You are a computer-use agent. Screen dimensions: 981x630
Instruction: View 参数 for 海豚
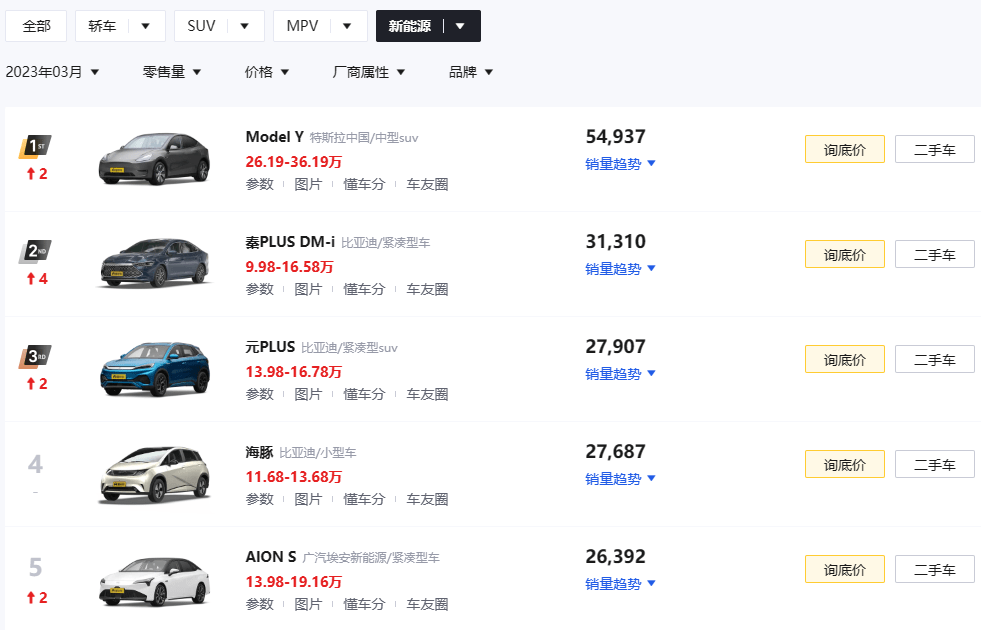(260, 500)
